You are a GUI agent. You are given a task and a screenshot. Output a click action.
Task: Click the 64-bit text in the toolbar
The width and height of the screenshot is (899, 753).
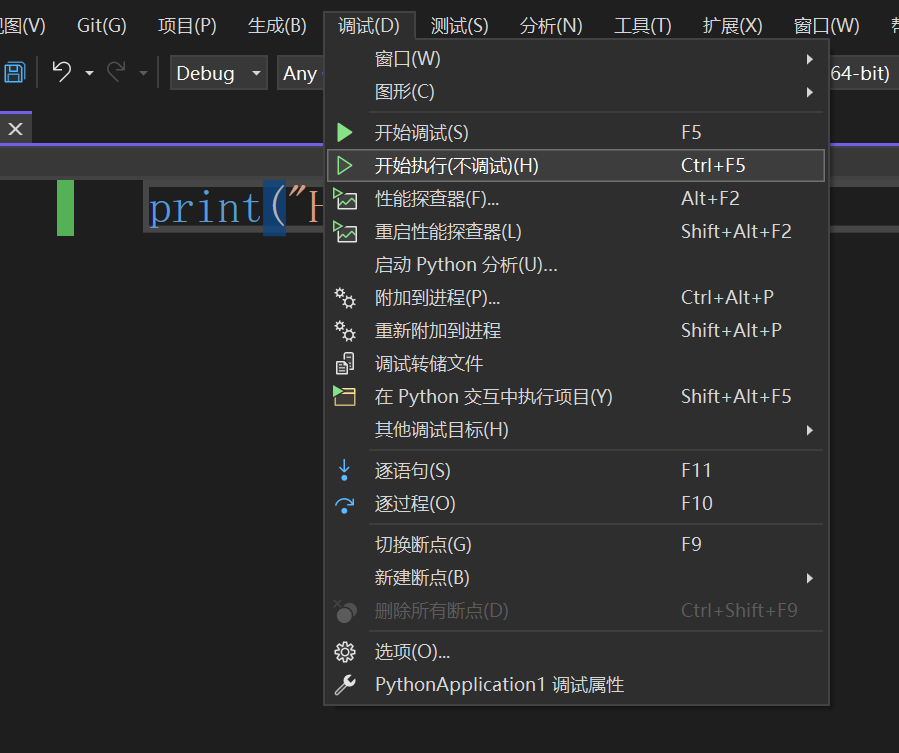coord(859,73)
